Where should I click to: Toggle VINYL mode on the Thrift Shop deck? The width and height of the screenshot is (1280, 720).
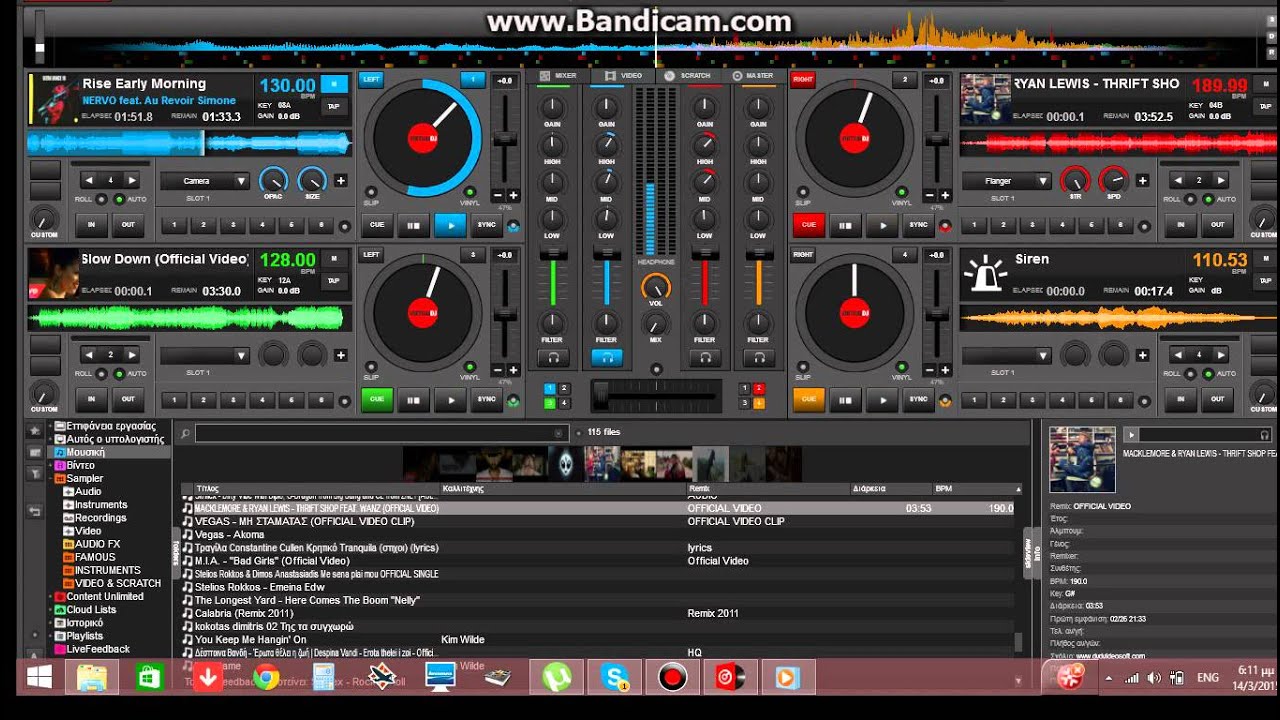click(902, 192)
